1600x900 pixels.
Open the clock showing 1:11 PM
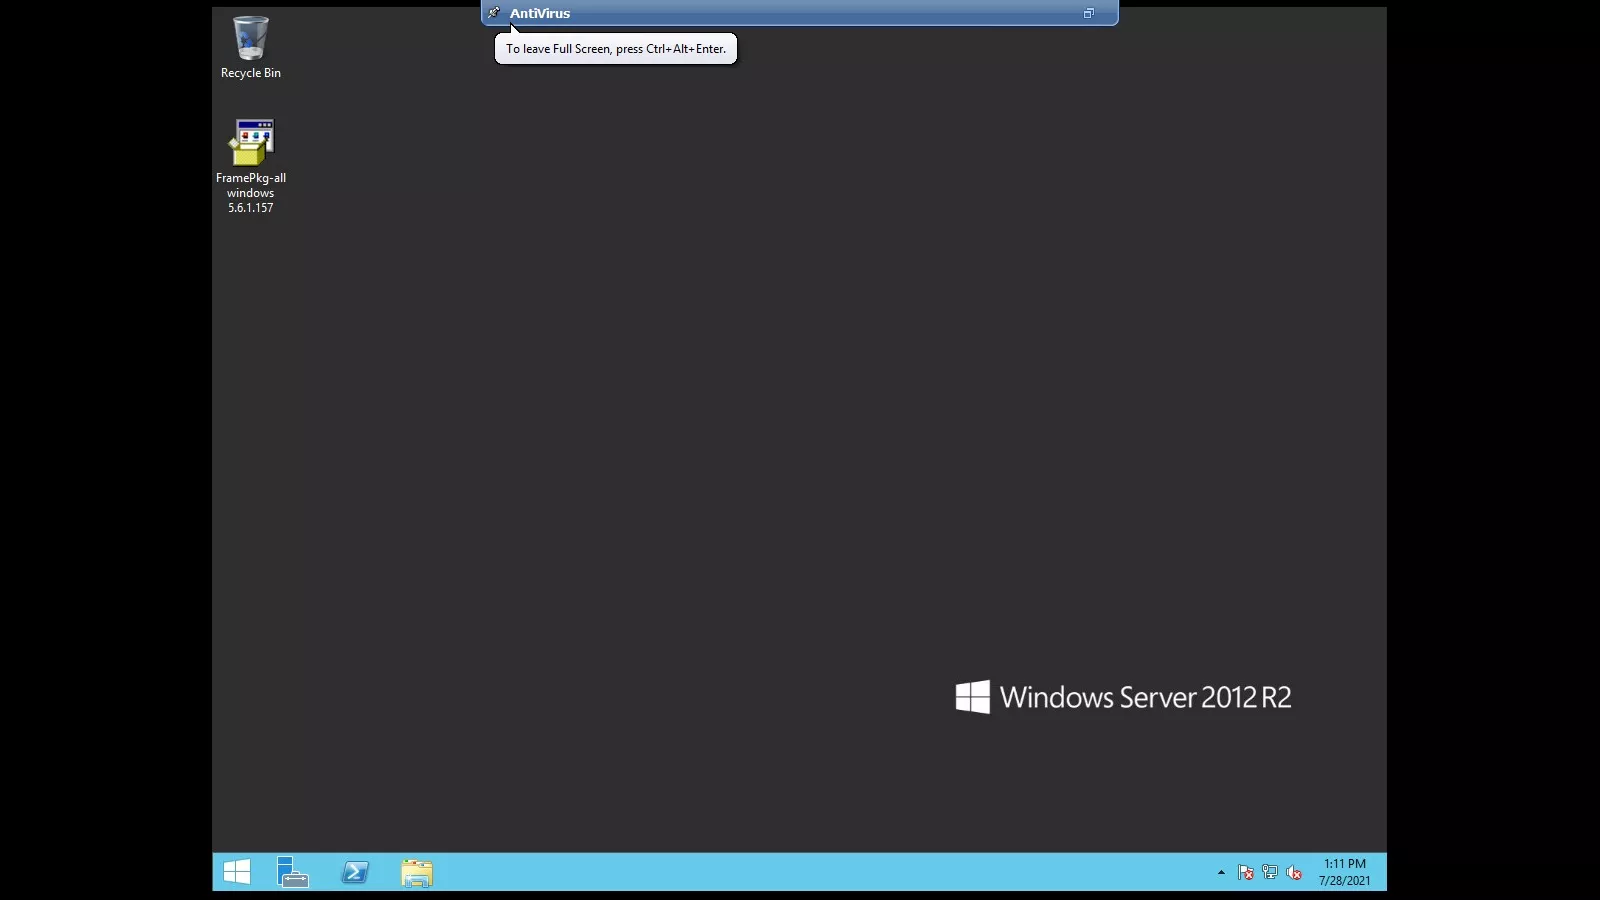(x=1344, y=864)
